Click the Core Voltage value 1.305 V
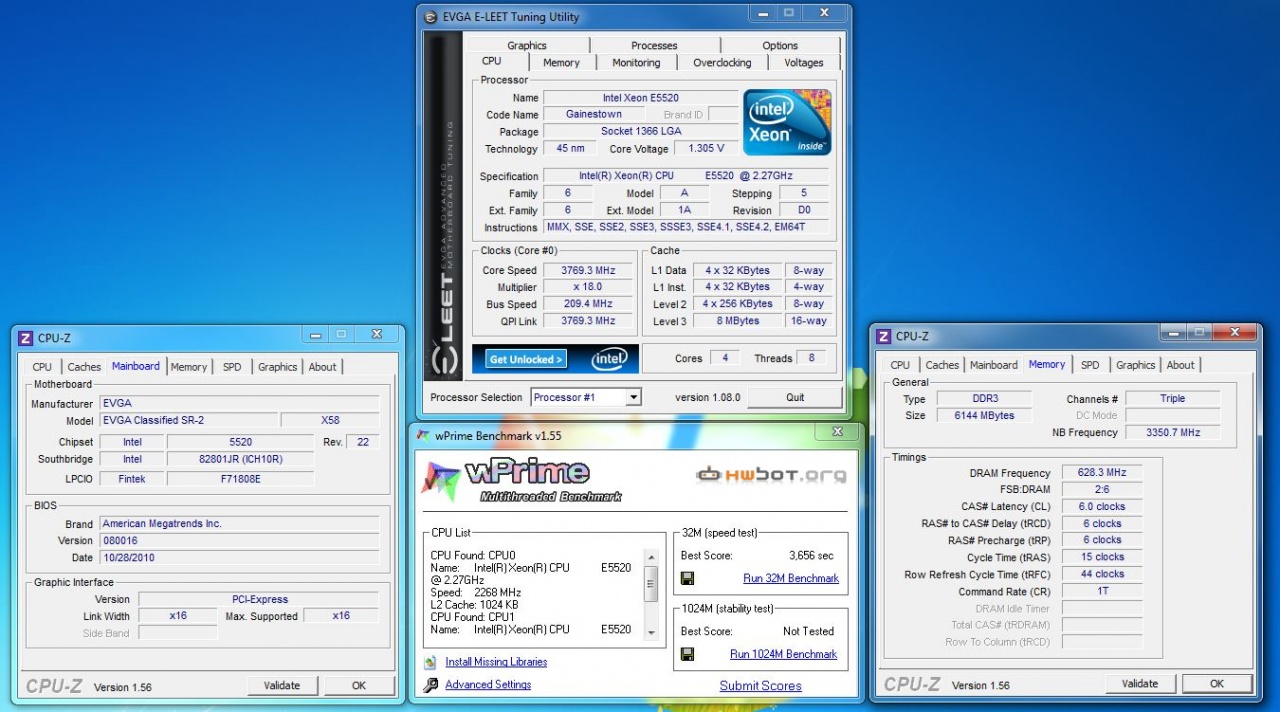Viewport: 1280px width, 712px height. (707, 148)
